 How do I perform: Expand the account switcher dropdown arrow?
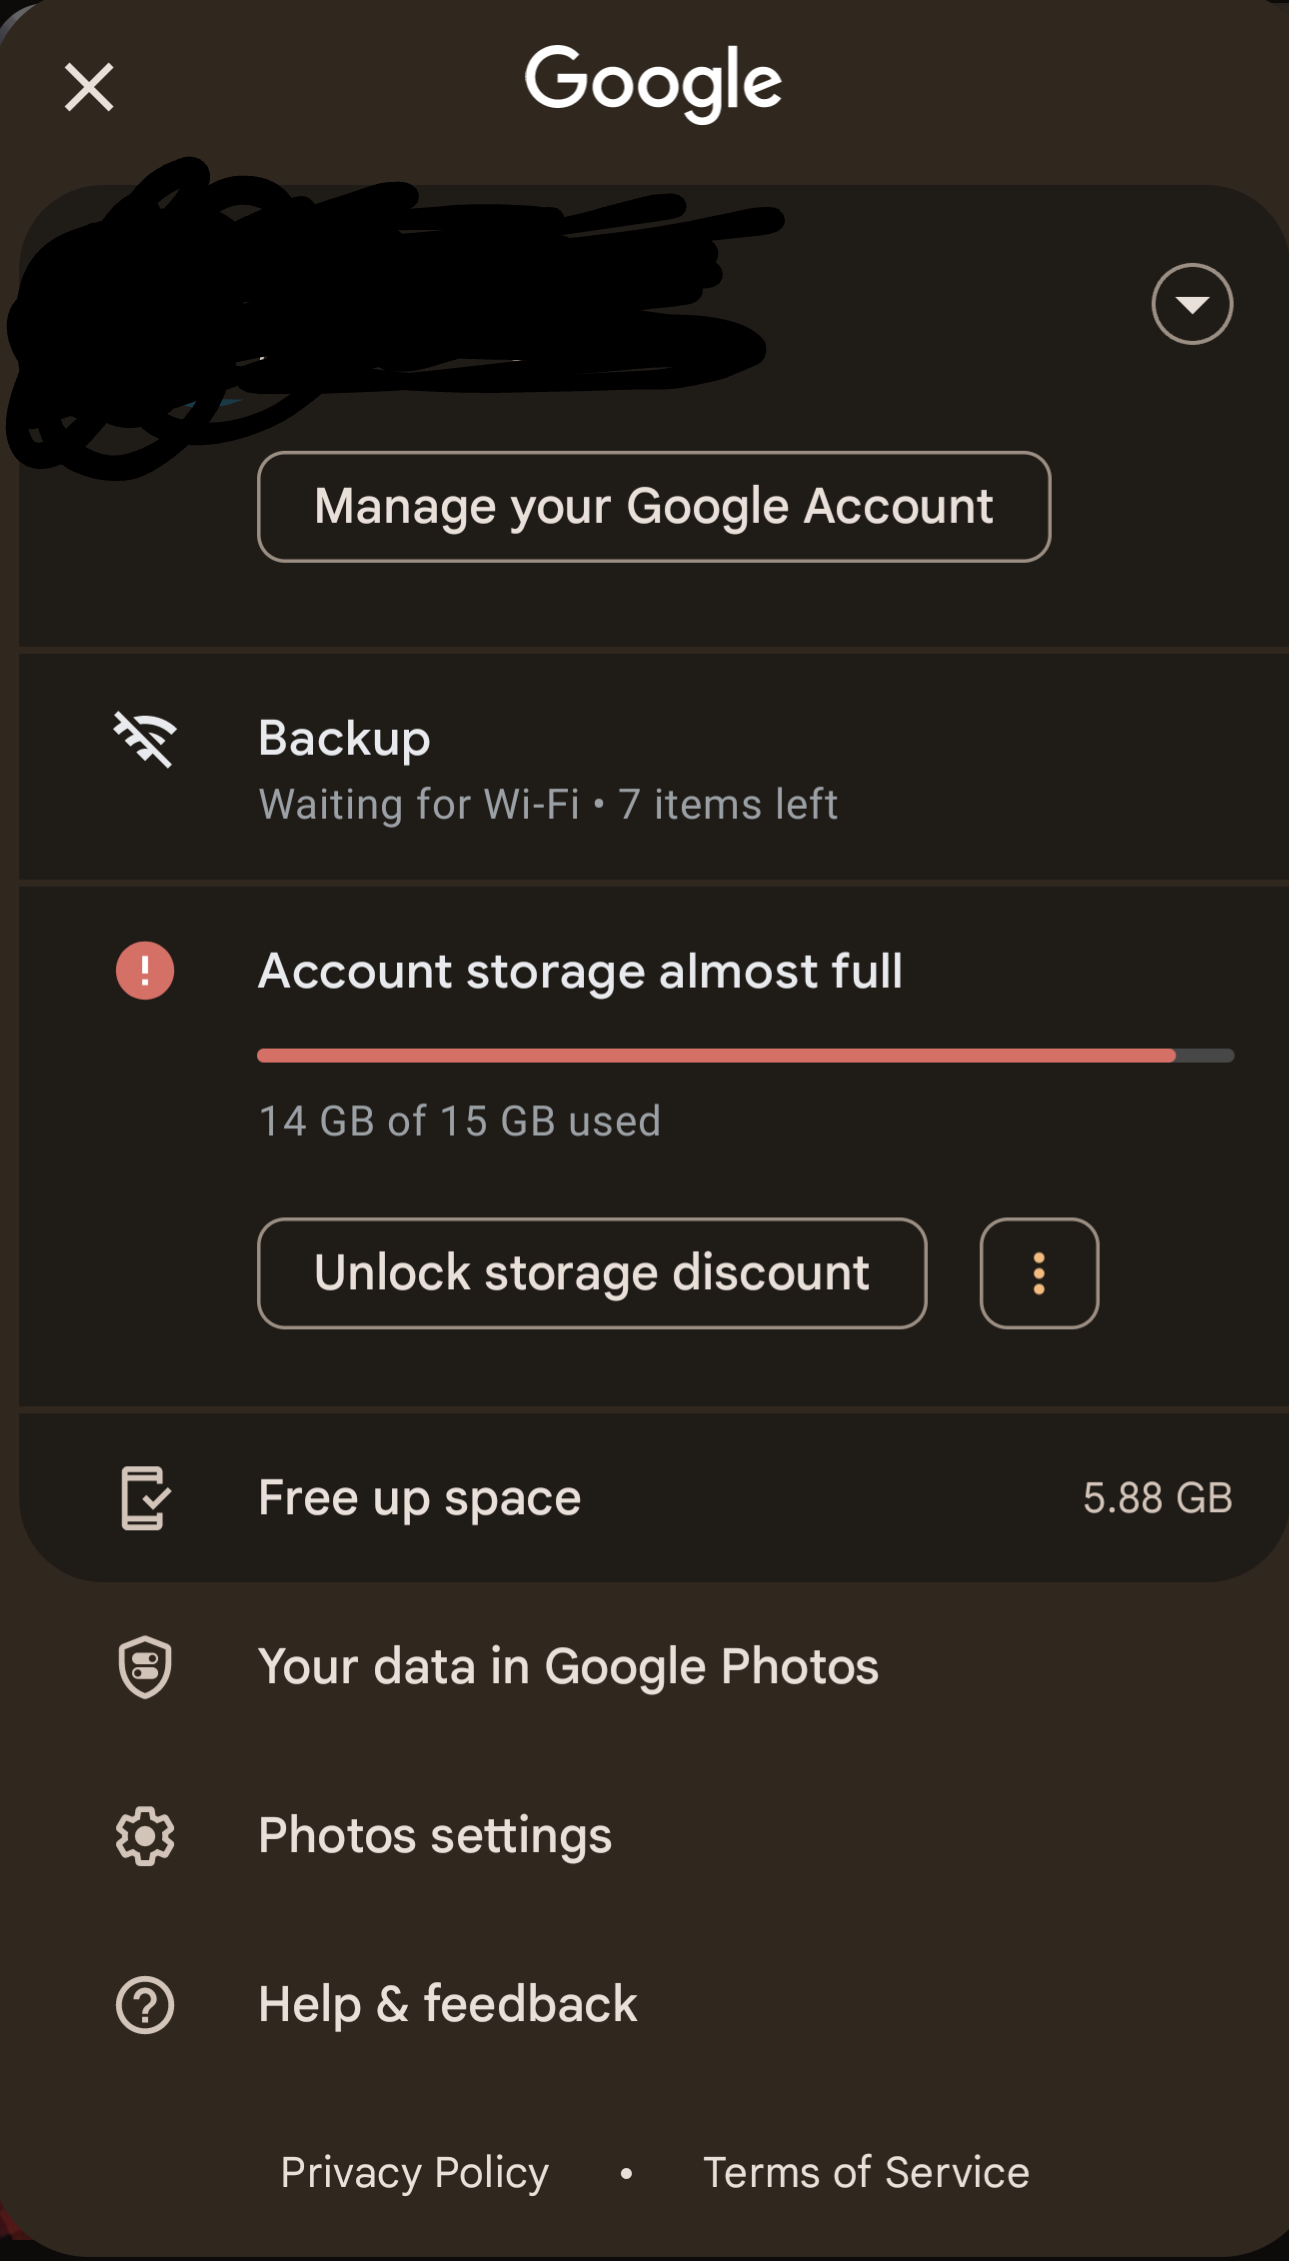[x=1192, y=304]
